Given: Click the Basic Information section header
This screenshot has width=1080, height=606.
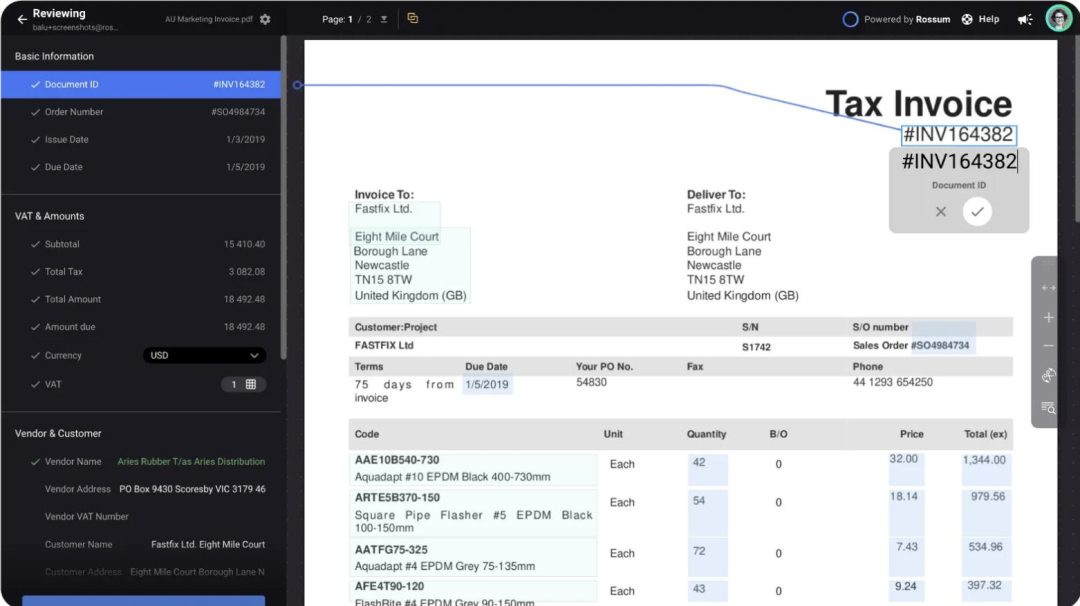Looking at the screenshot, I should (x=54, y=56).
